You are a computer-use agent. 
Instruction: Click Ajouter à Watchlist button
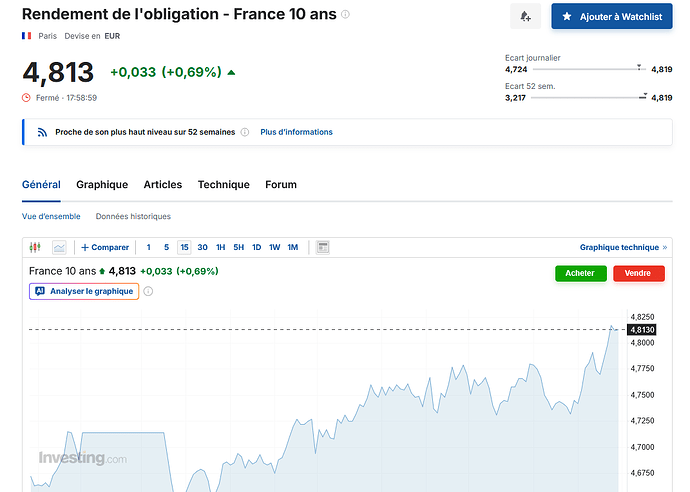point(612,17)
